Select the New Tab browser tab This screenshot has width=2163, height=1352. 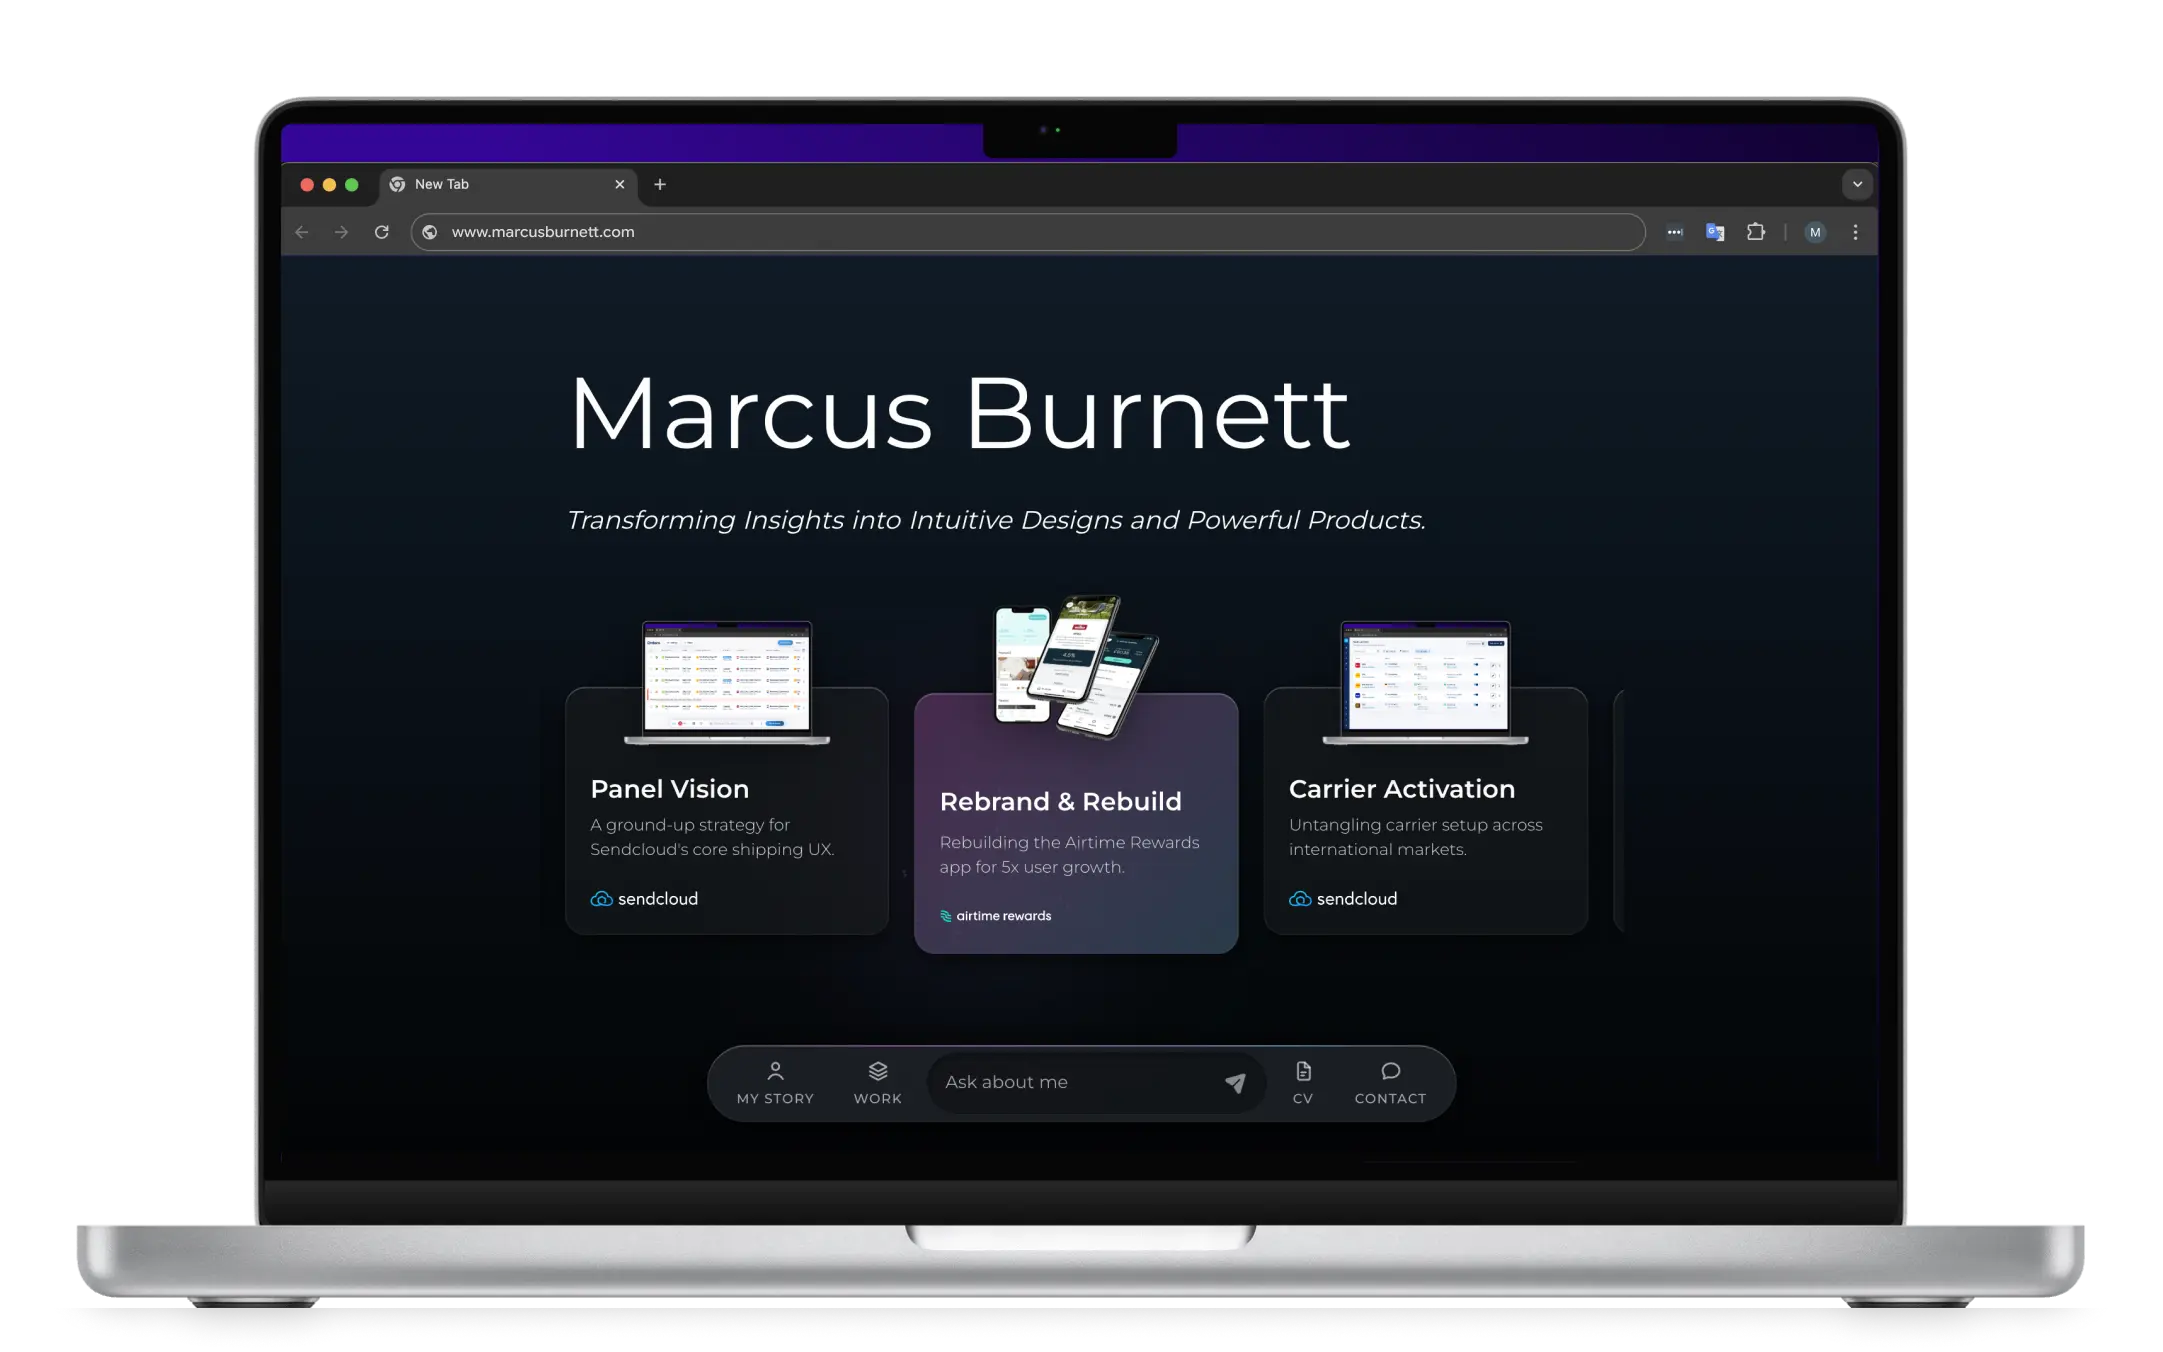[508, 184]
